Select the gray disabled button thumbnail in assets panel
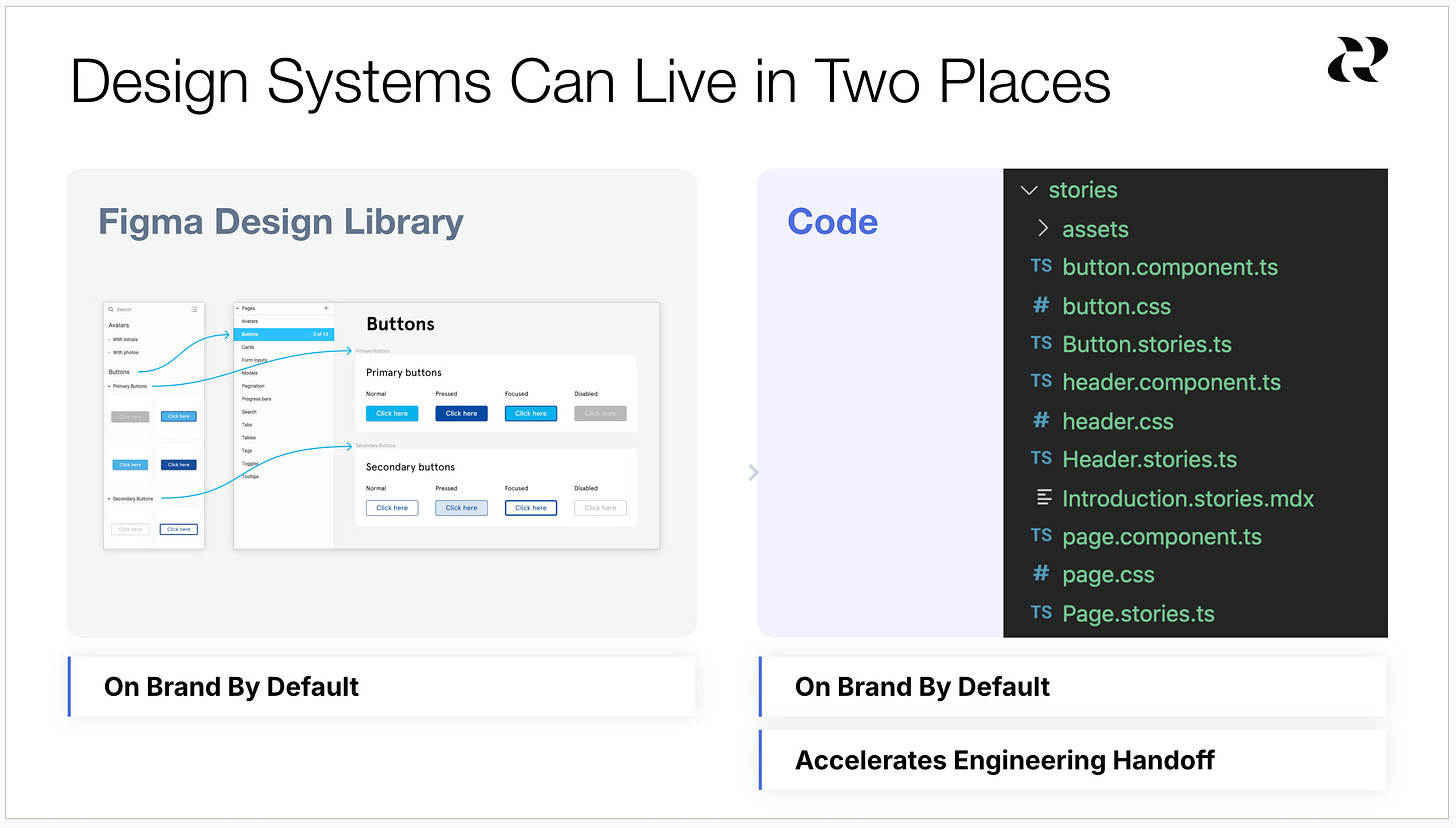Viewport: 1456px width, 828px height. pyautogui.click(x=130, y=417)
